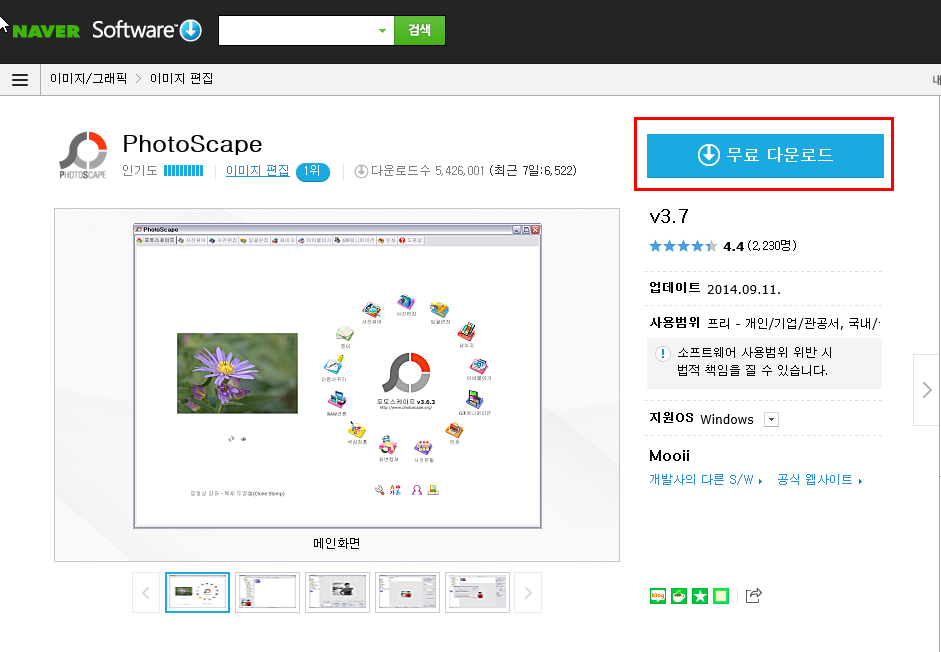Select the fifth screenshot thumbnail

pos(478,593)
